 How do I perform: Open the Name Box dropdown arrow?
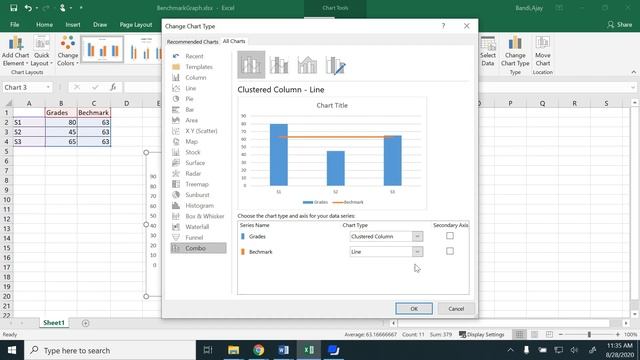[x=48, y=87]
